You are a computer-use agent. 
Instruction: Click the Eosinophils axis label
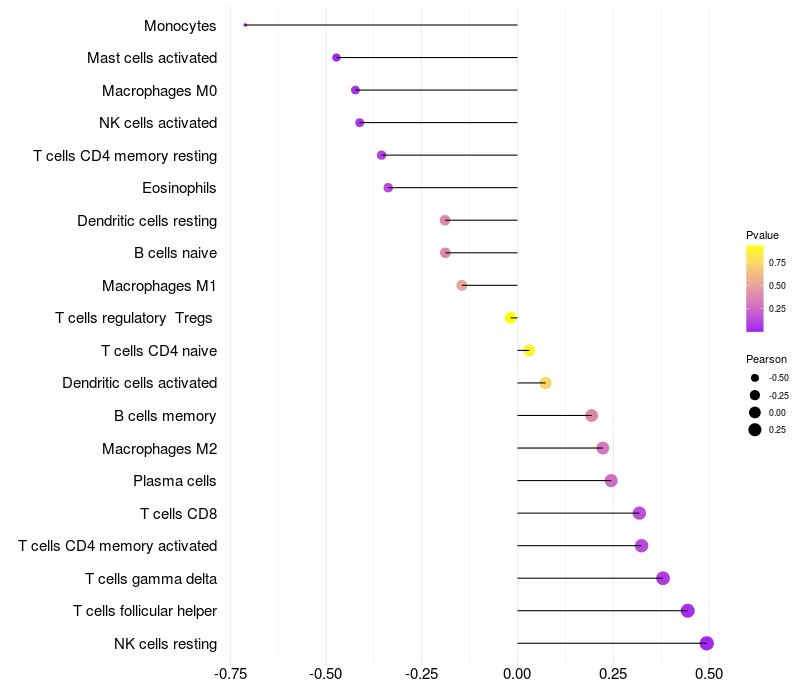[x=179, y=188]
